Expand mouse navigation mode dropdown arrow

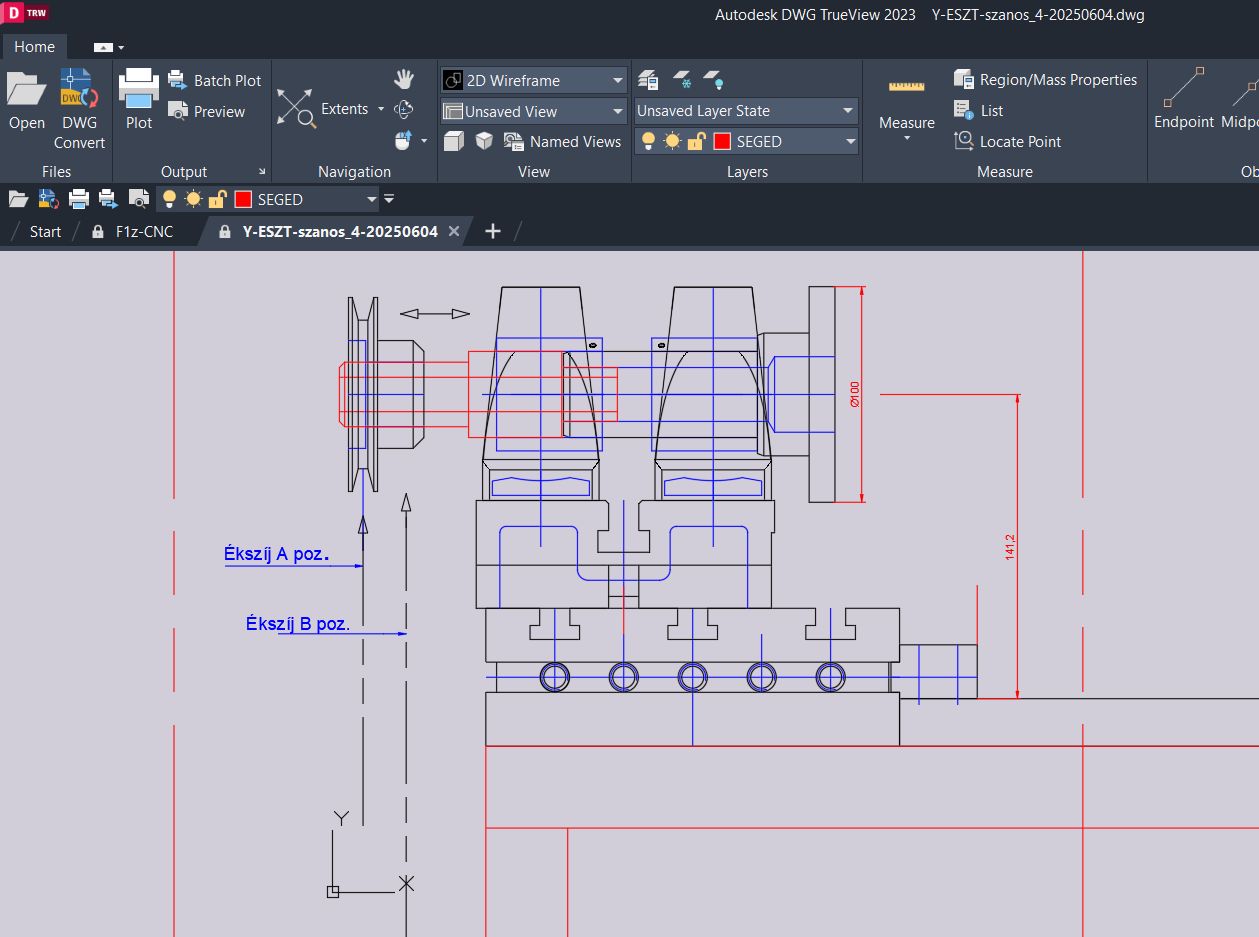click(424, 141)
